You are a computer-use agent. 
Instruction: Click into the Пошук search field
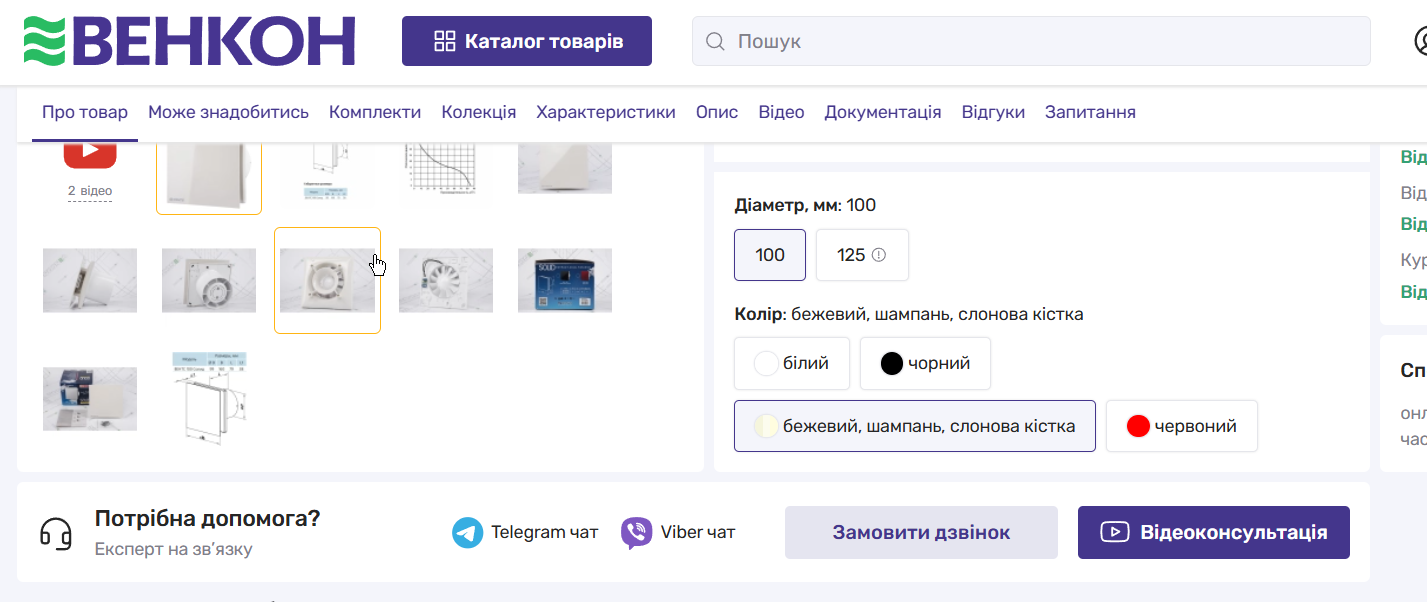1040,42
